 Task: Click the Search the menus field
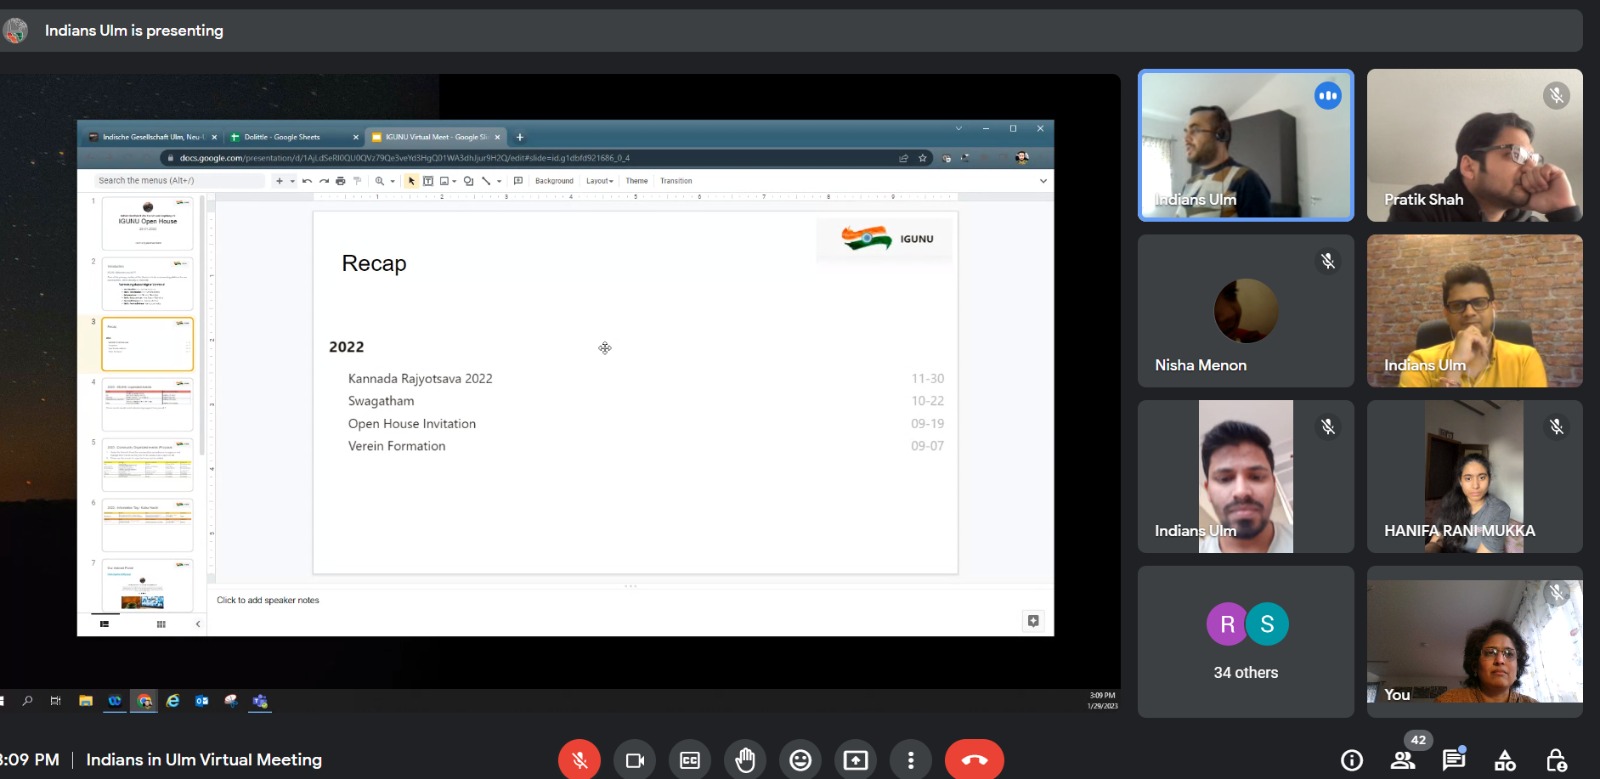pyautogui.click(x=180, y=181)
